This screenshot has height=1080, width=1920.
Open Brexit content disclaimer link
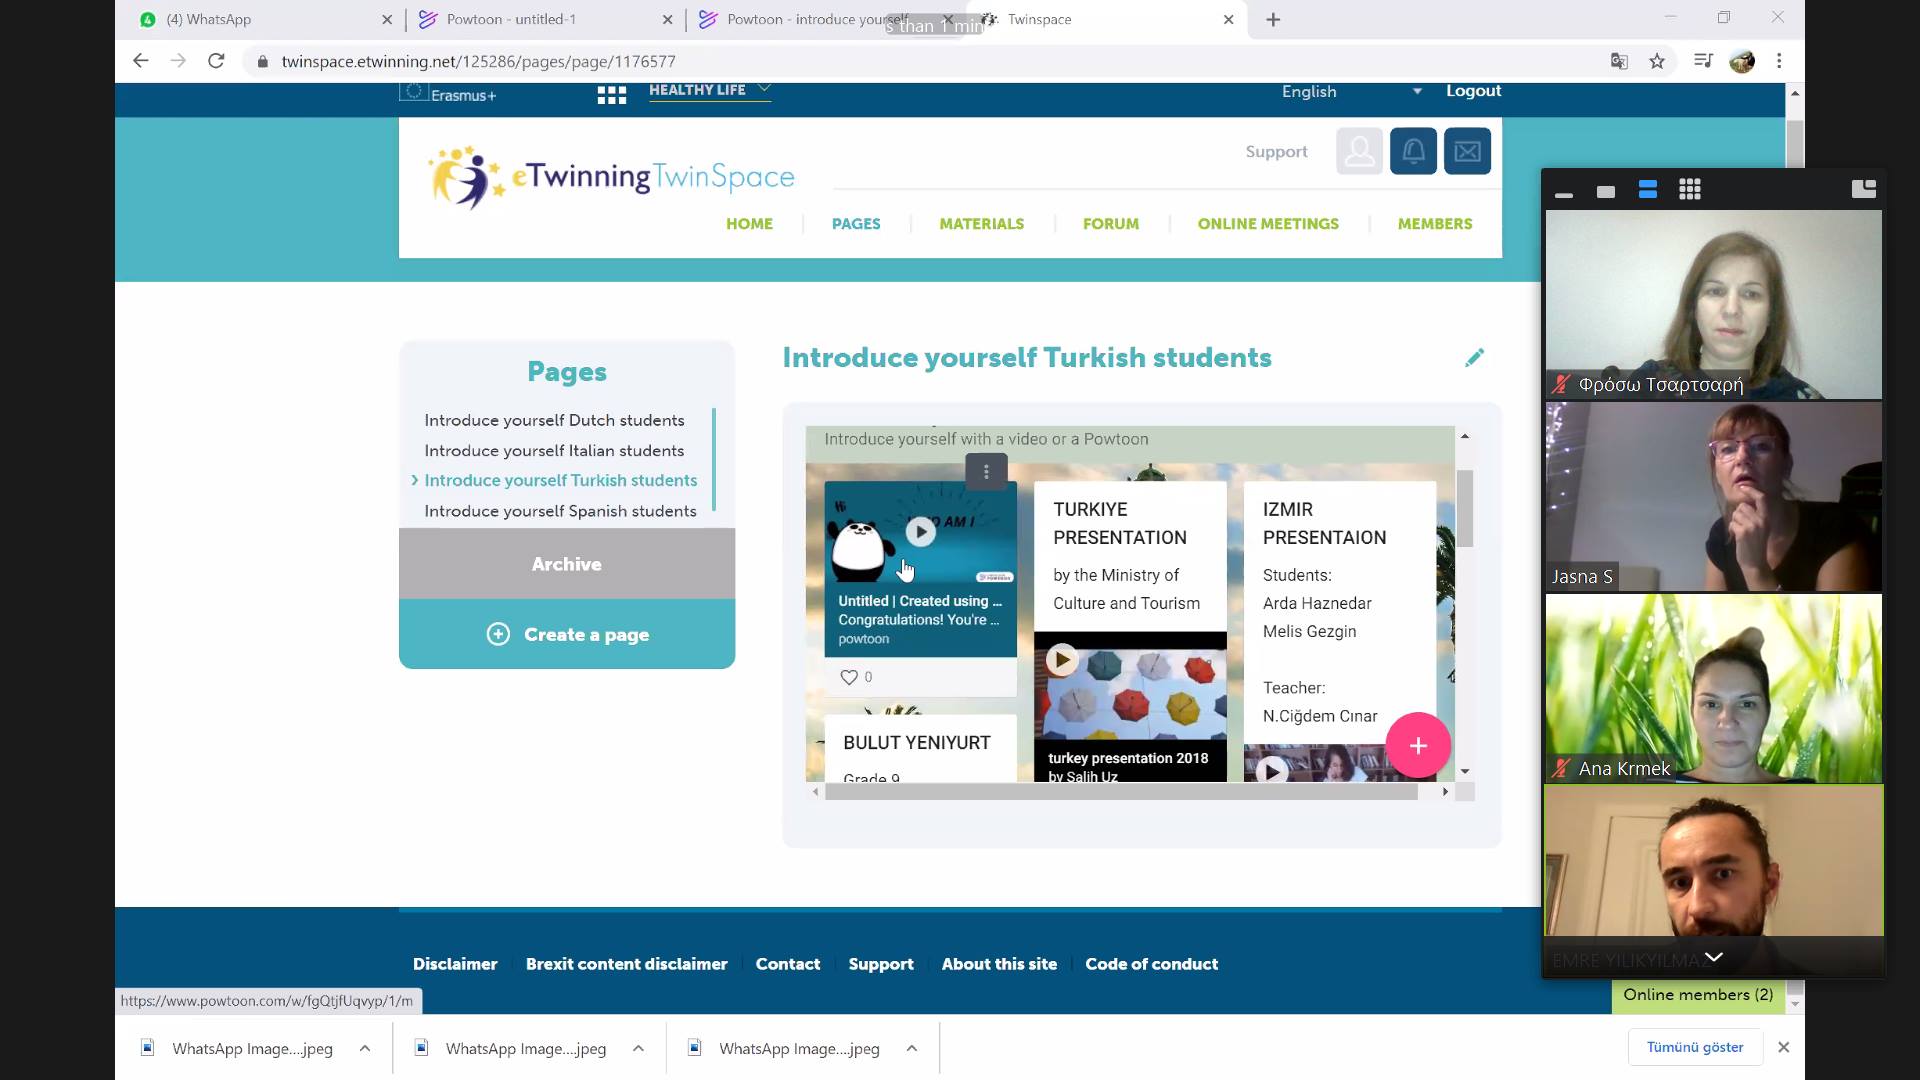tap(626, 964)
